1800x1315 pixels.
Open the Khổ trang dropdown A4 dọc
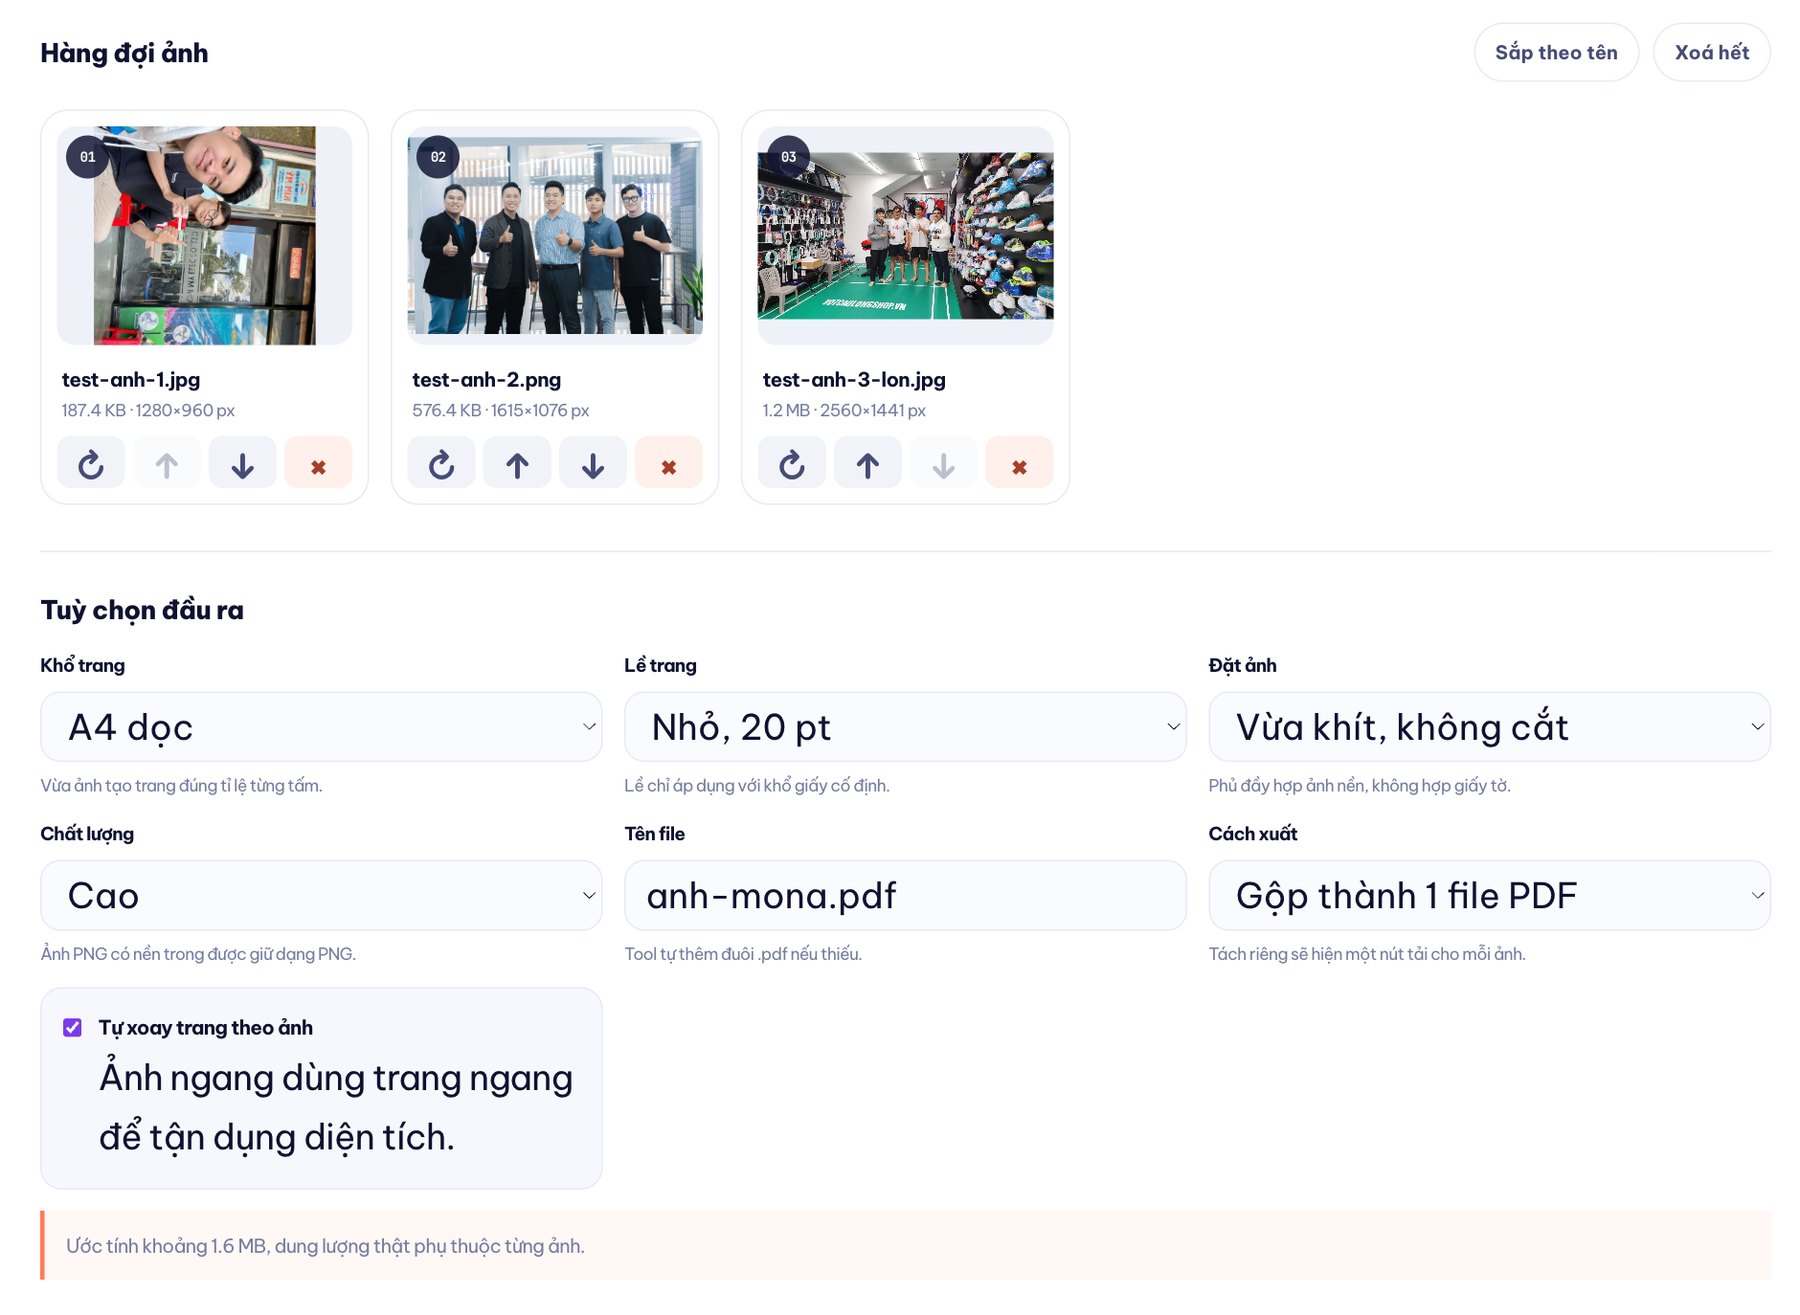(321, 727)
